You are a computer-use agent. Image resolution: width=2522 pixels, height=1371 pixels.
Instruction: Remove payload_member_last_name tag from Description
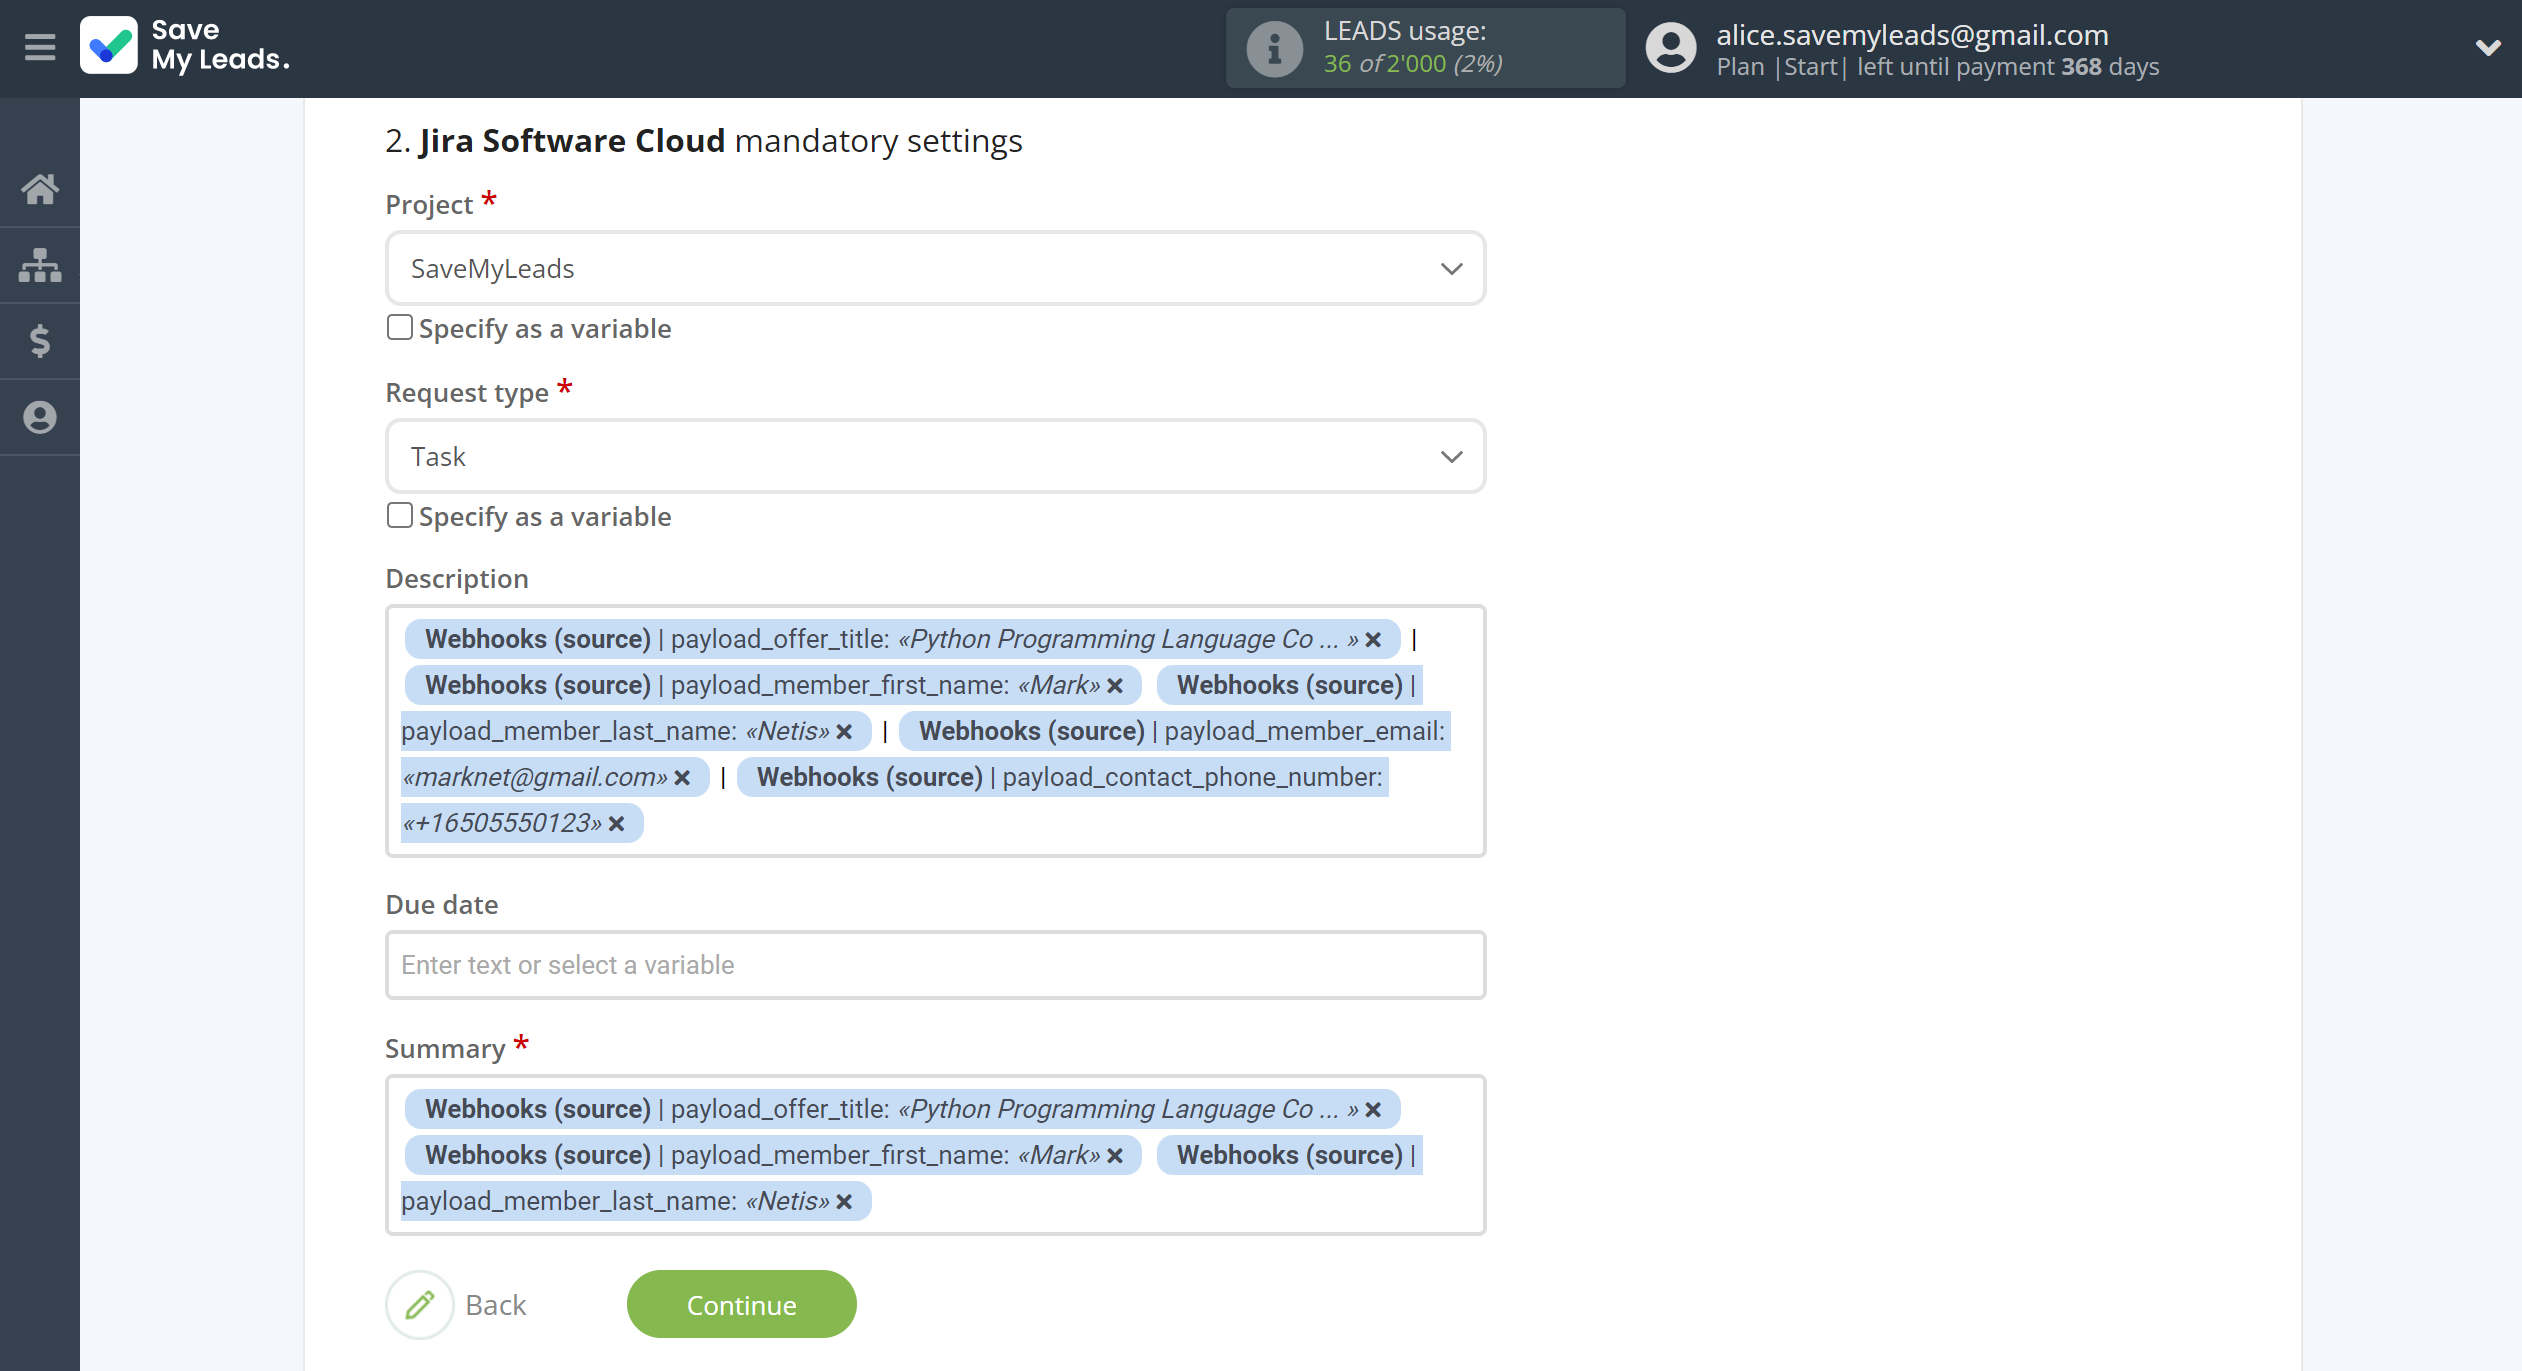(844, 732)
